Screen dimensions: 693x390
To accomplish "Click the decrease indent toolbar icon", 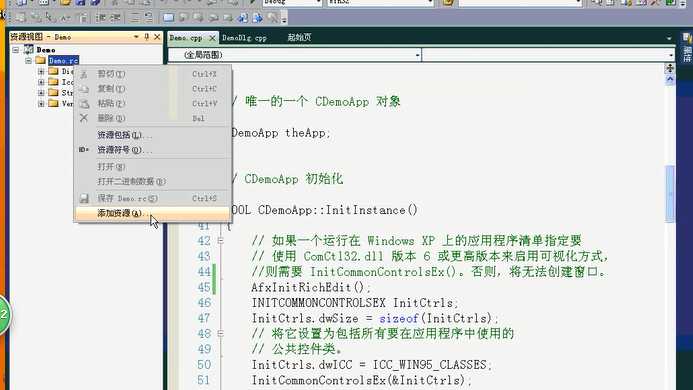I will point(101,18).
